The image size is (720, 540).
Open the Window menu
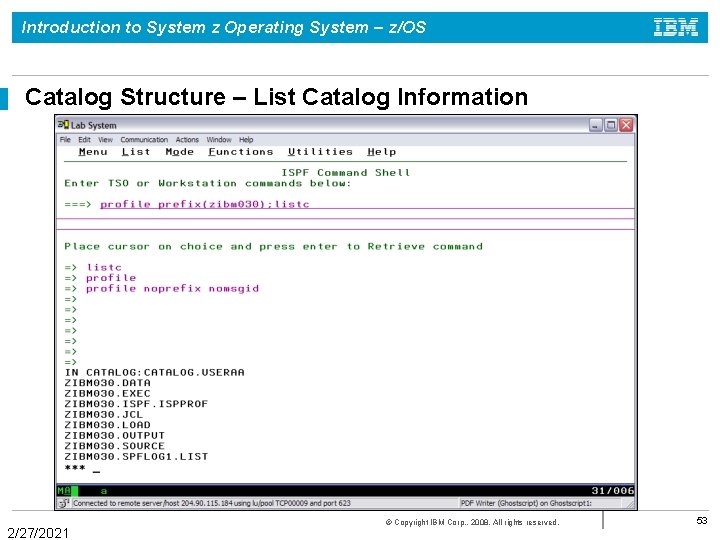point(219,140)
